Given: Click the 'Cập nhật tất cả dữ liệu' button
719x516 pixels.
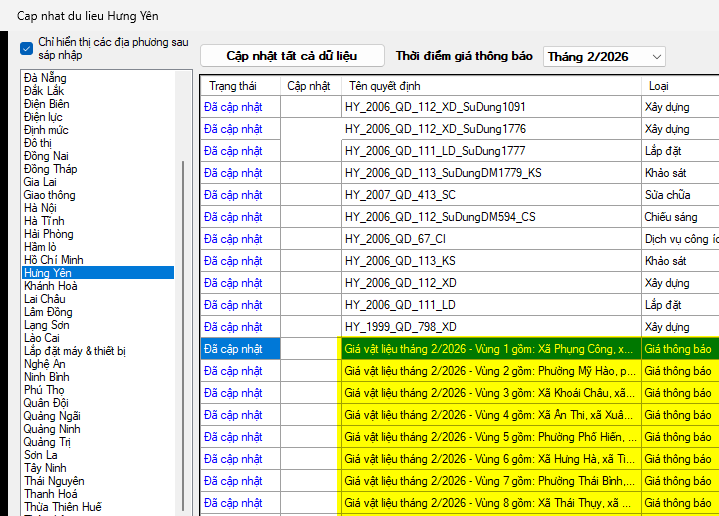Looking at the screenshot, I should pyautogui.click(x=291, y=56).
